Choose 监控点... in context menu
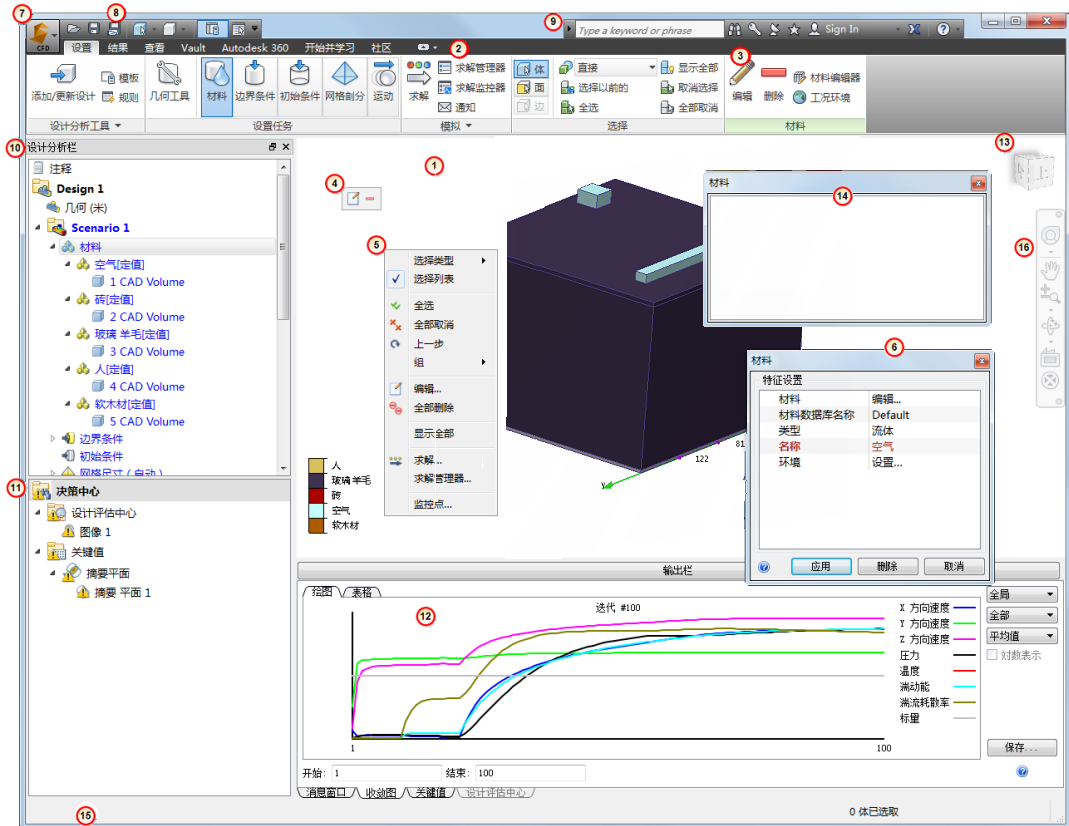The height and width of the screenshot is (826, 1069). pos(441,504)
